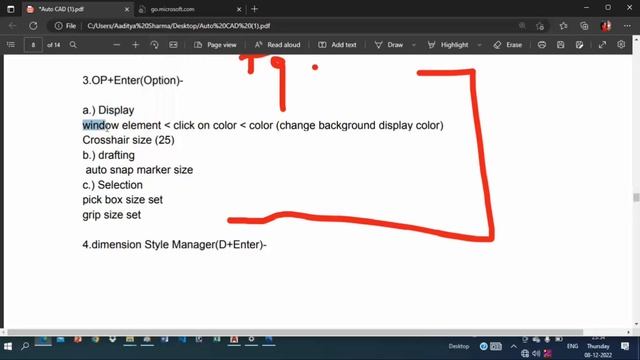640x360 pixels.
Task: Click the 'pick box size set' line
Action: click(122, 200)
